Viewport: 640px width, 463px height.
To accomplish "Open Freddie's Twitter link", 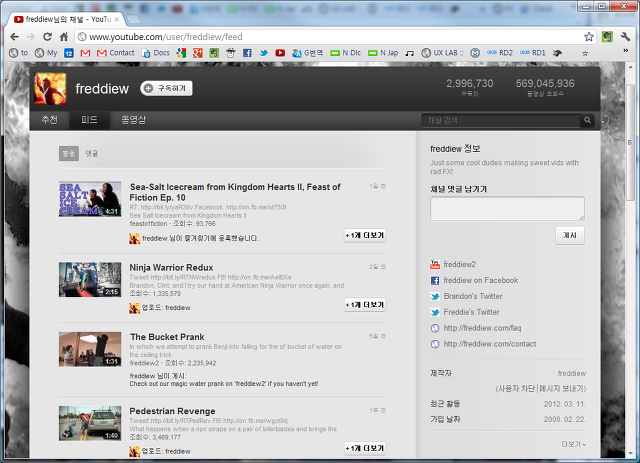I will pyautogui.click(x=471, y=312).
